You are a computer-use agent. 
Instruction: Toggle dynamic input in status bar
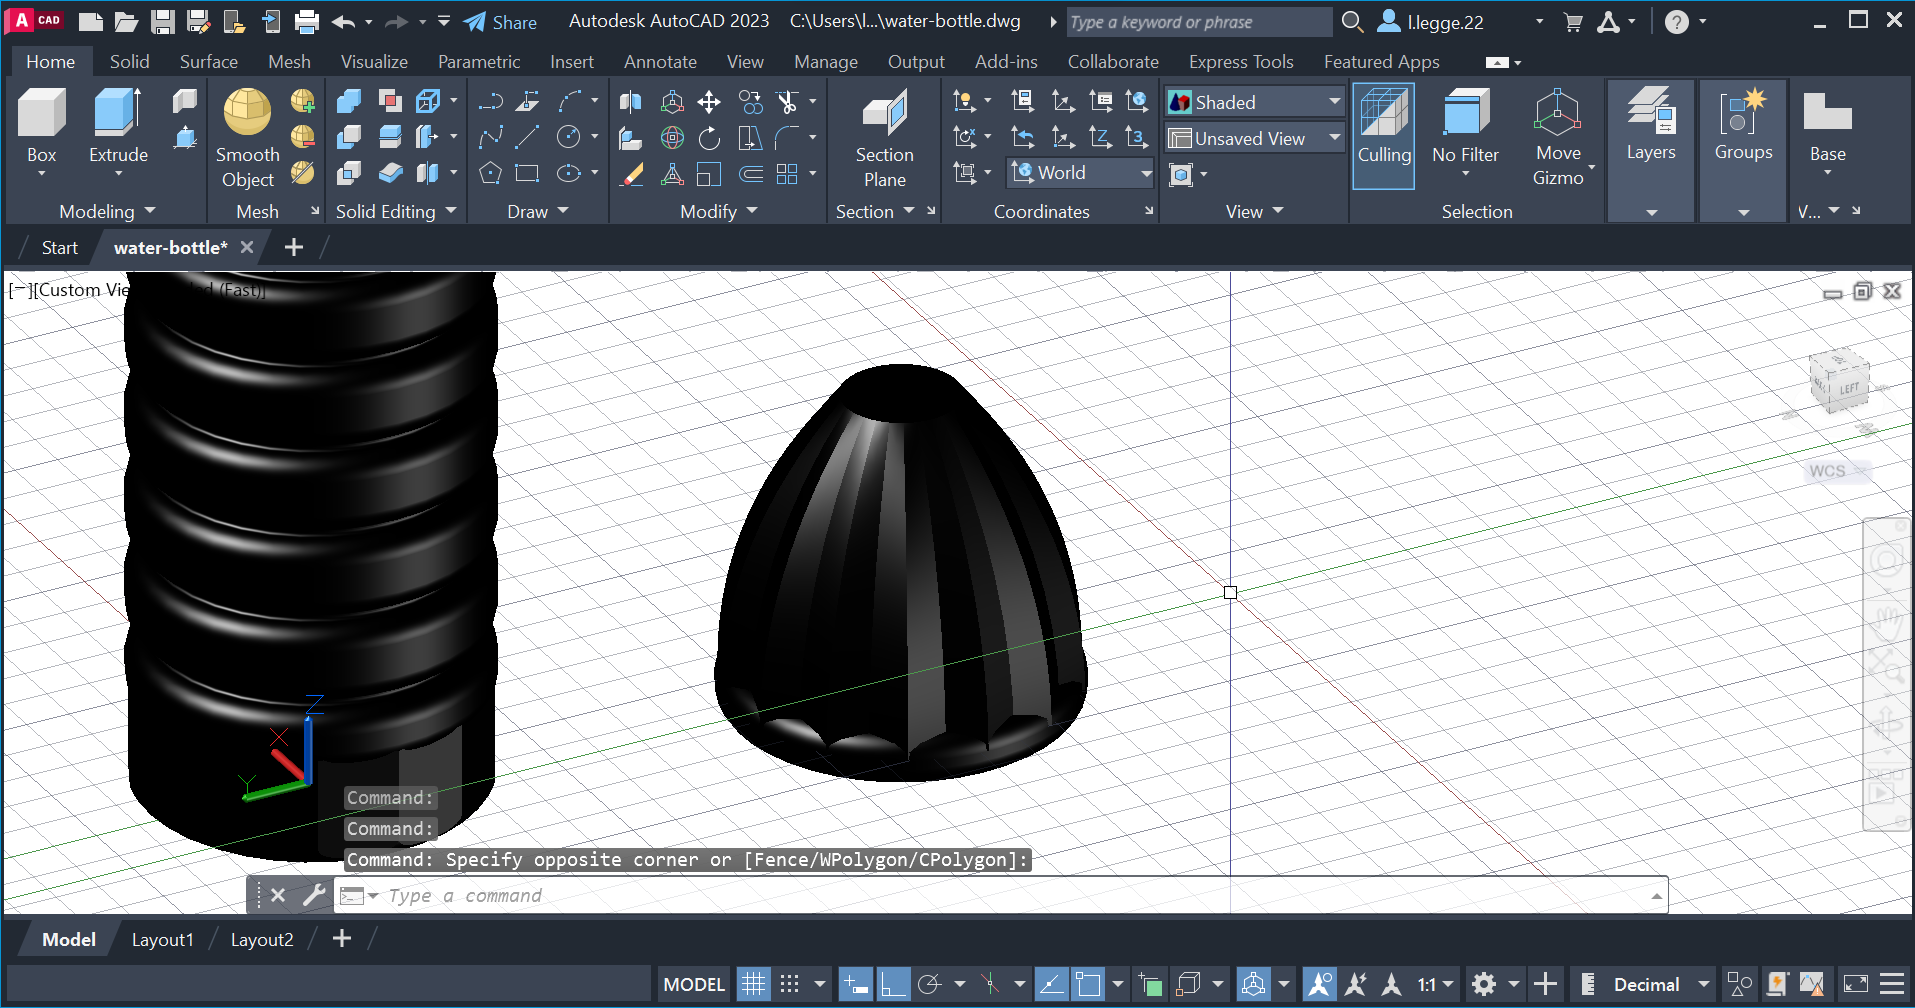(x=855, y=984)
